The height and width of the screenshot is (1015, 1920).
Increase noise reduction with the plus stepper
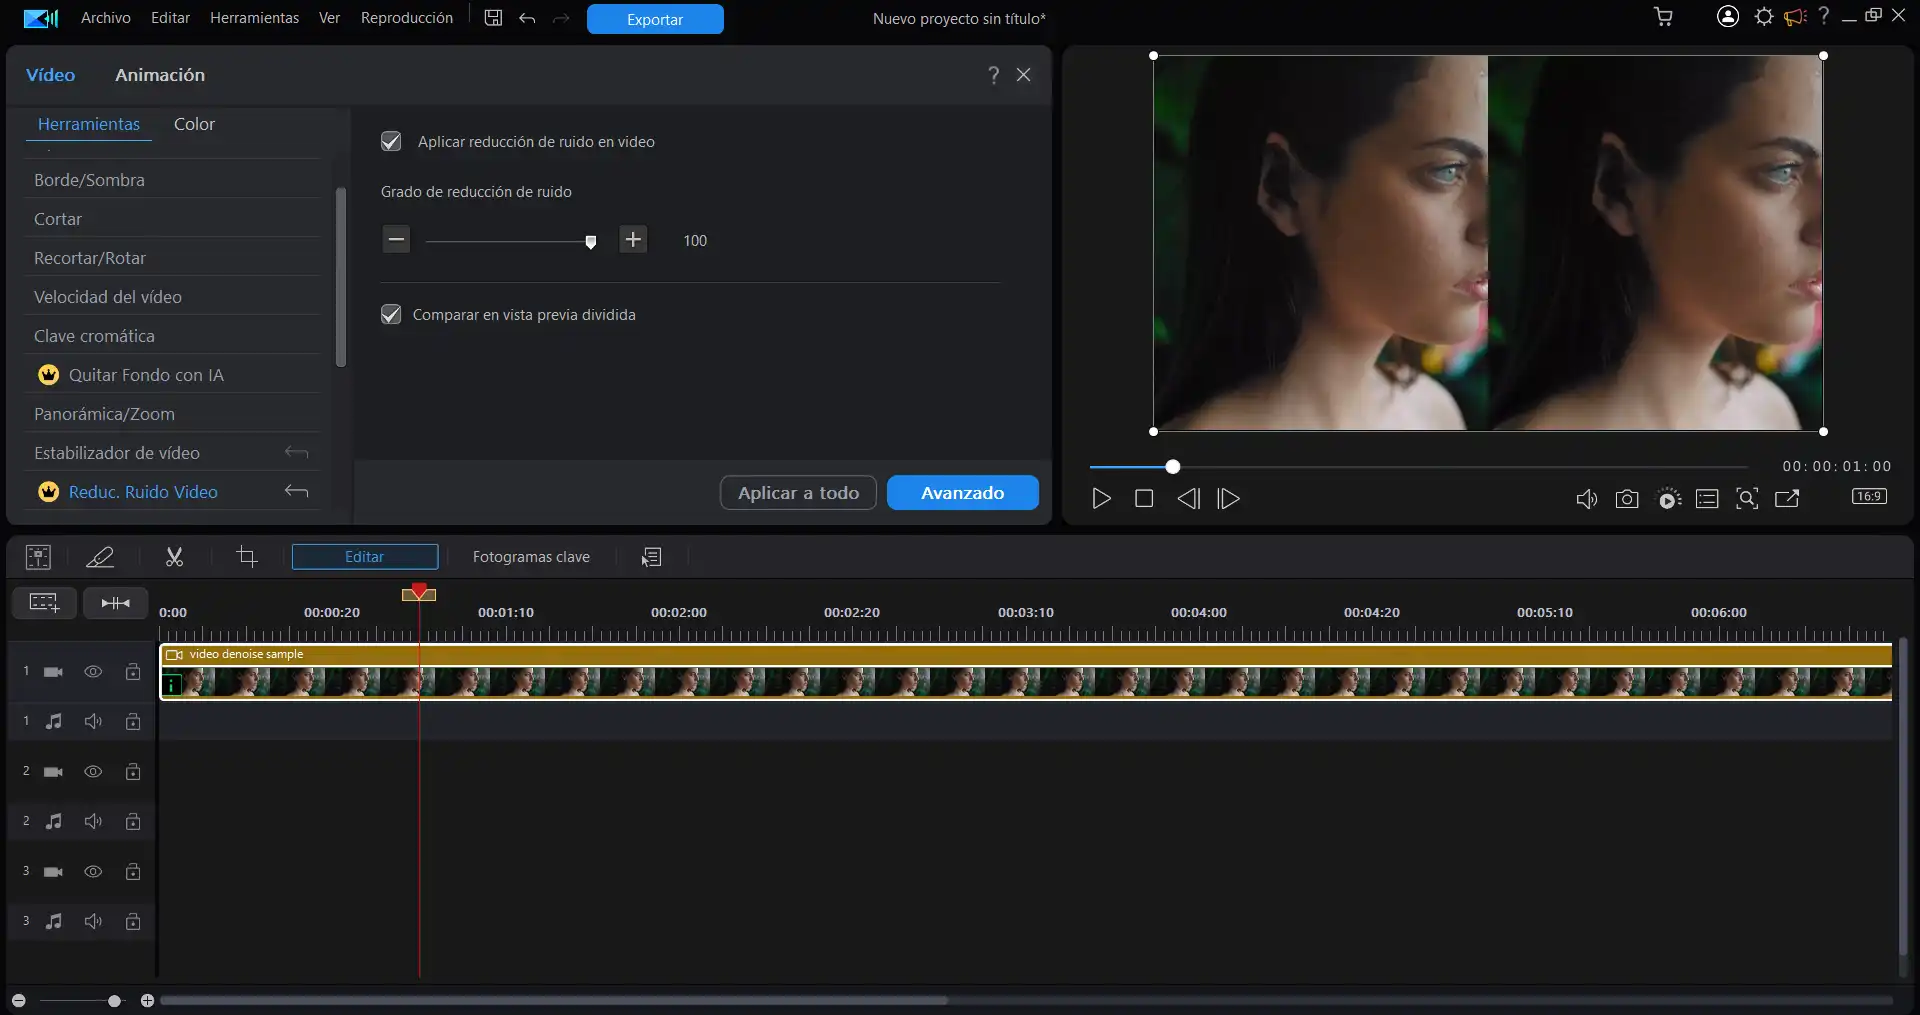633,240
